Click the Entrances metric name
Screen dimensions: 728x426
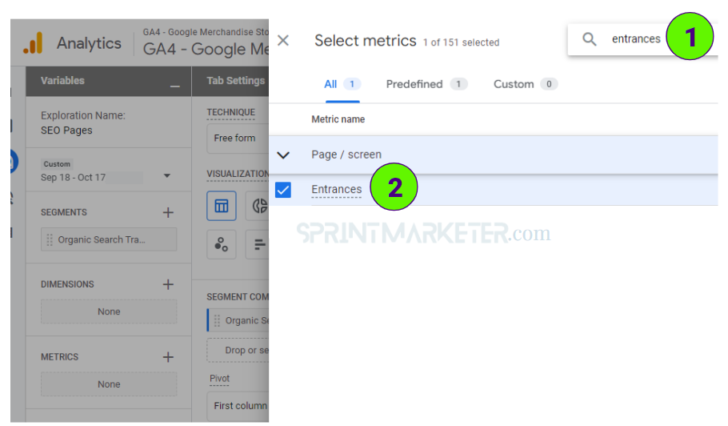click(336, 190)
